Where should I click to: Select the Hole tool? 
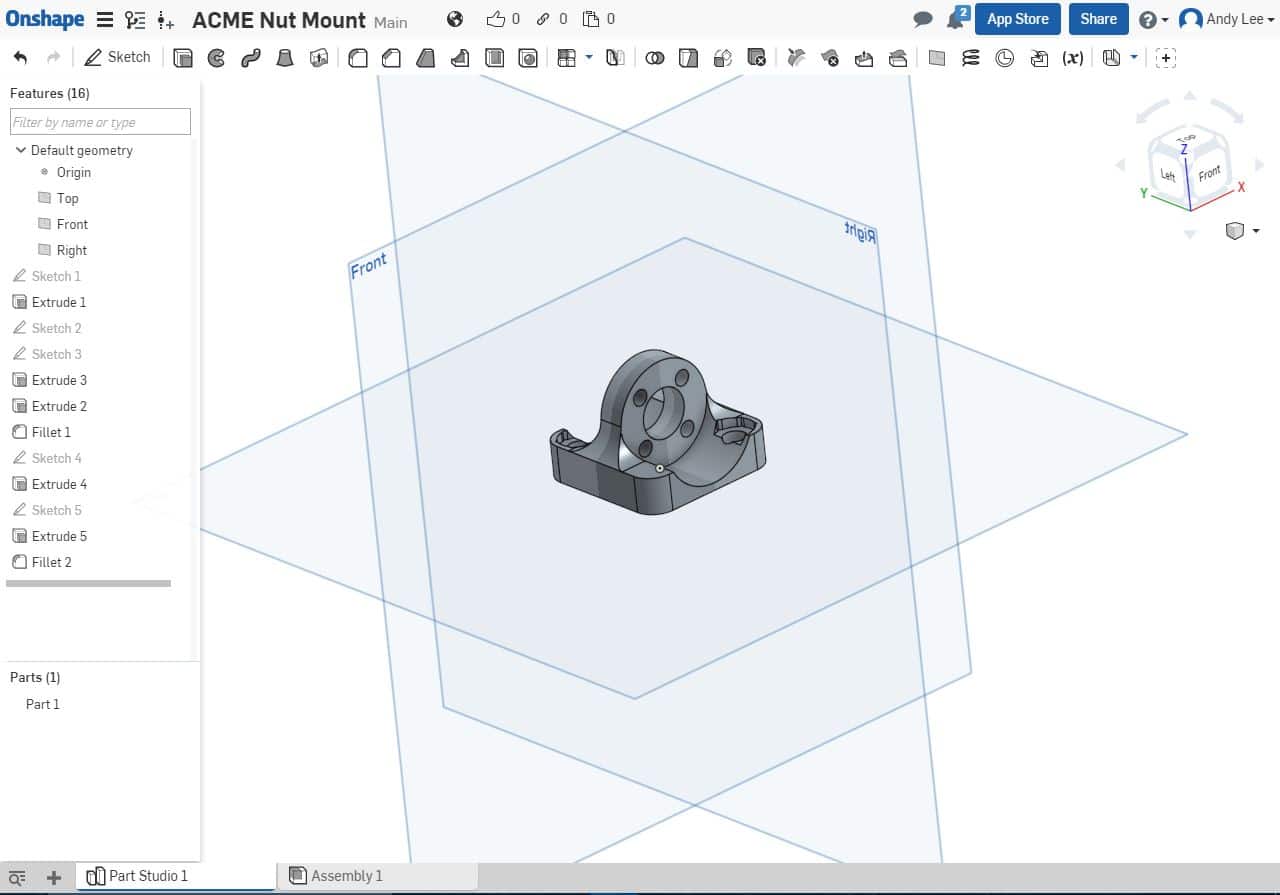[x=528, y=58]
